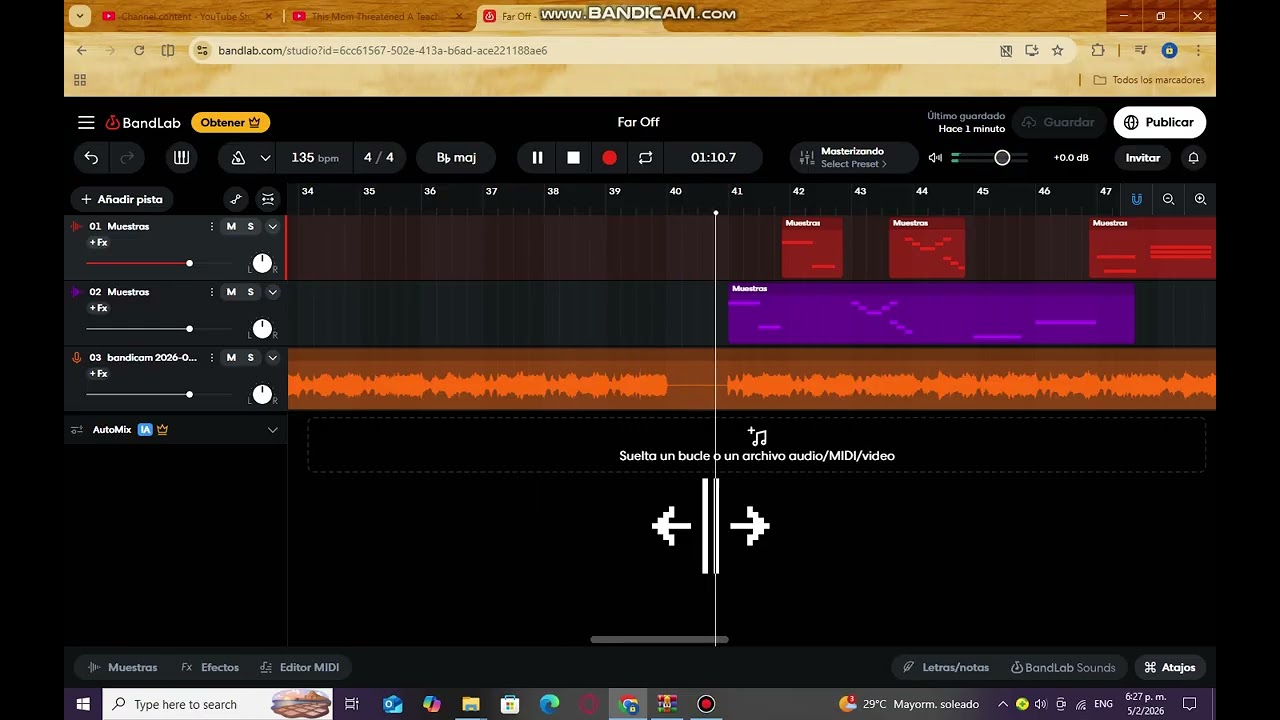This screenshot has width=1280, height=720.
Task: Undo the last action
Action: point(91,157)
